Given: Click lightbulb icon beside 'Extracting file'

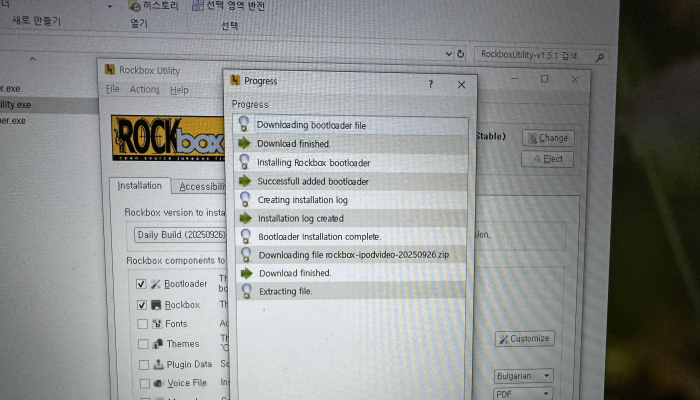Looking at the screenshot, I should 247,291.
